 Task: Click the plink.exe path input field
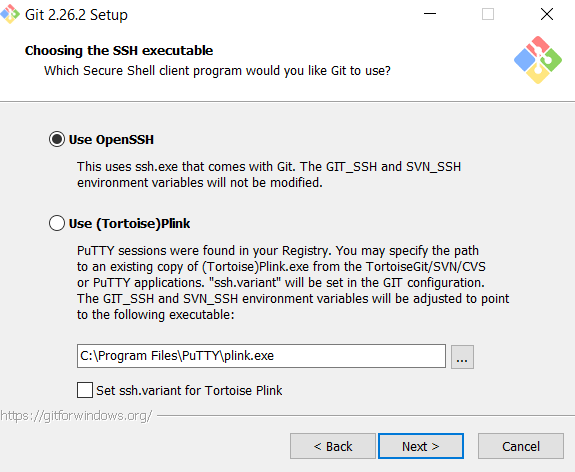261,356
